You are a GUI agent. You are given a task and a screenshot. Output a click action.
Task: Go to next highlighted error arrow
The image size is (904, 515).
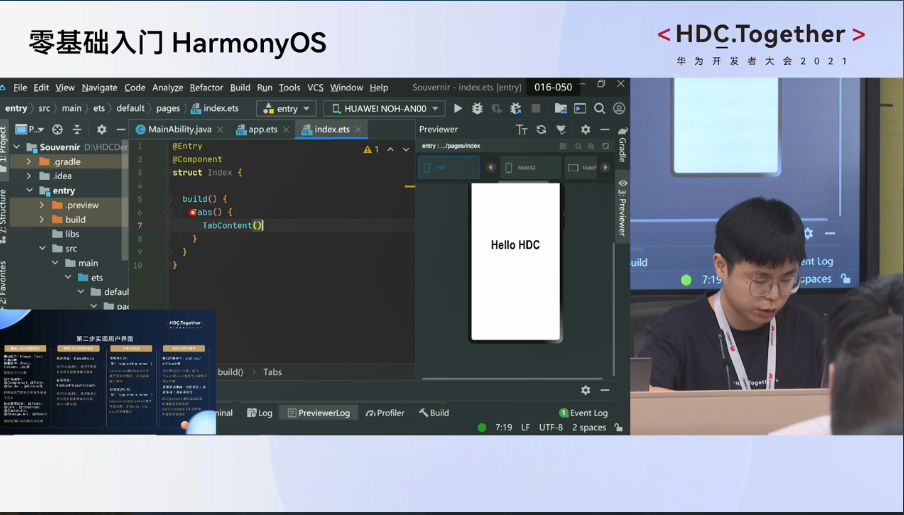tap(406, 149)
